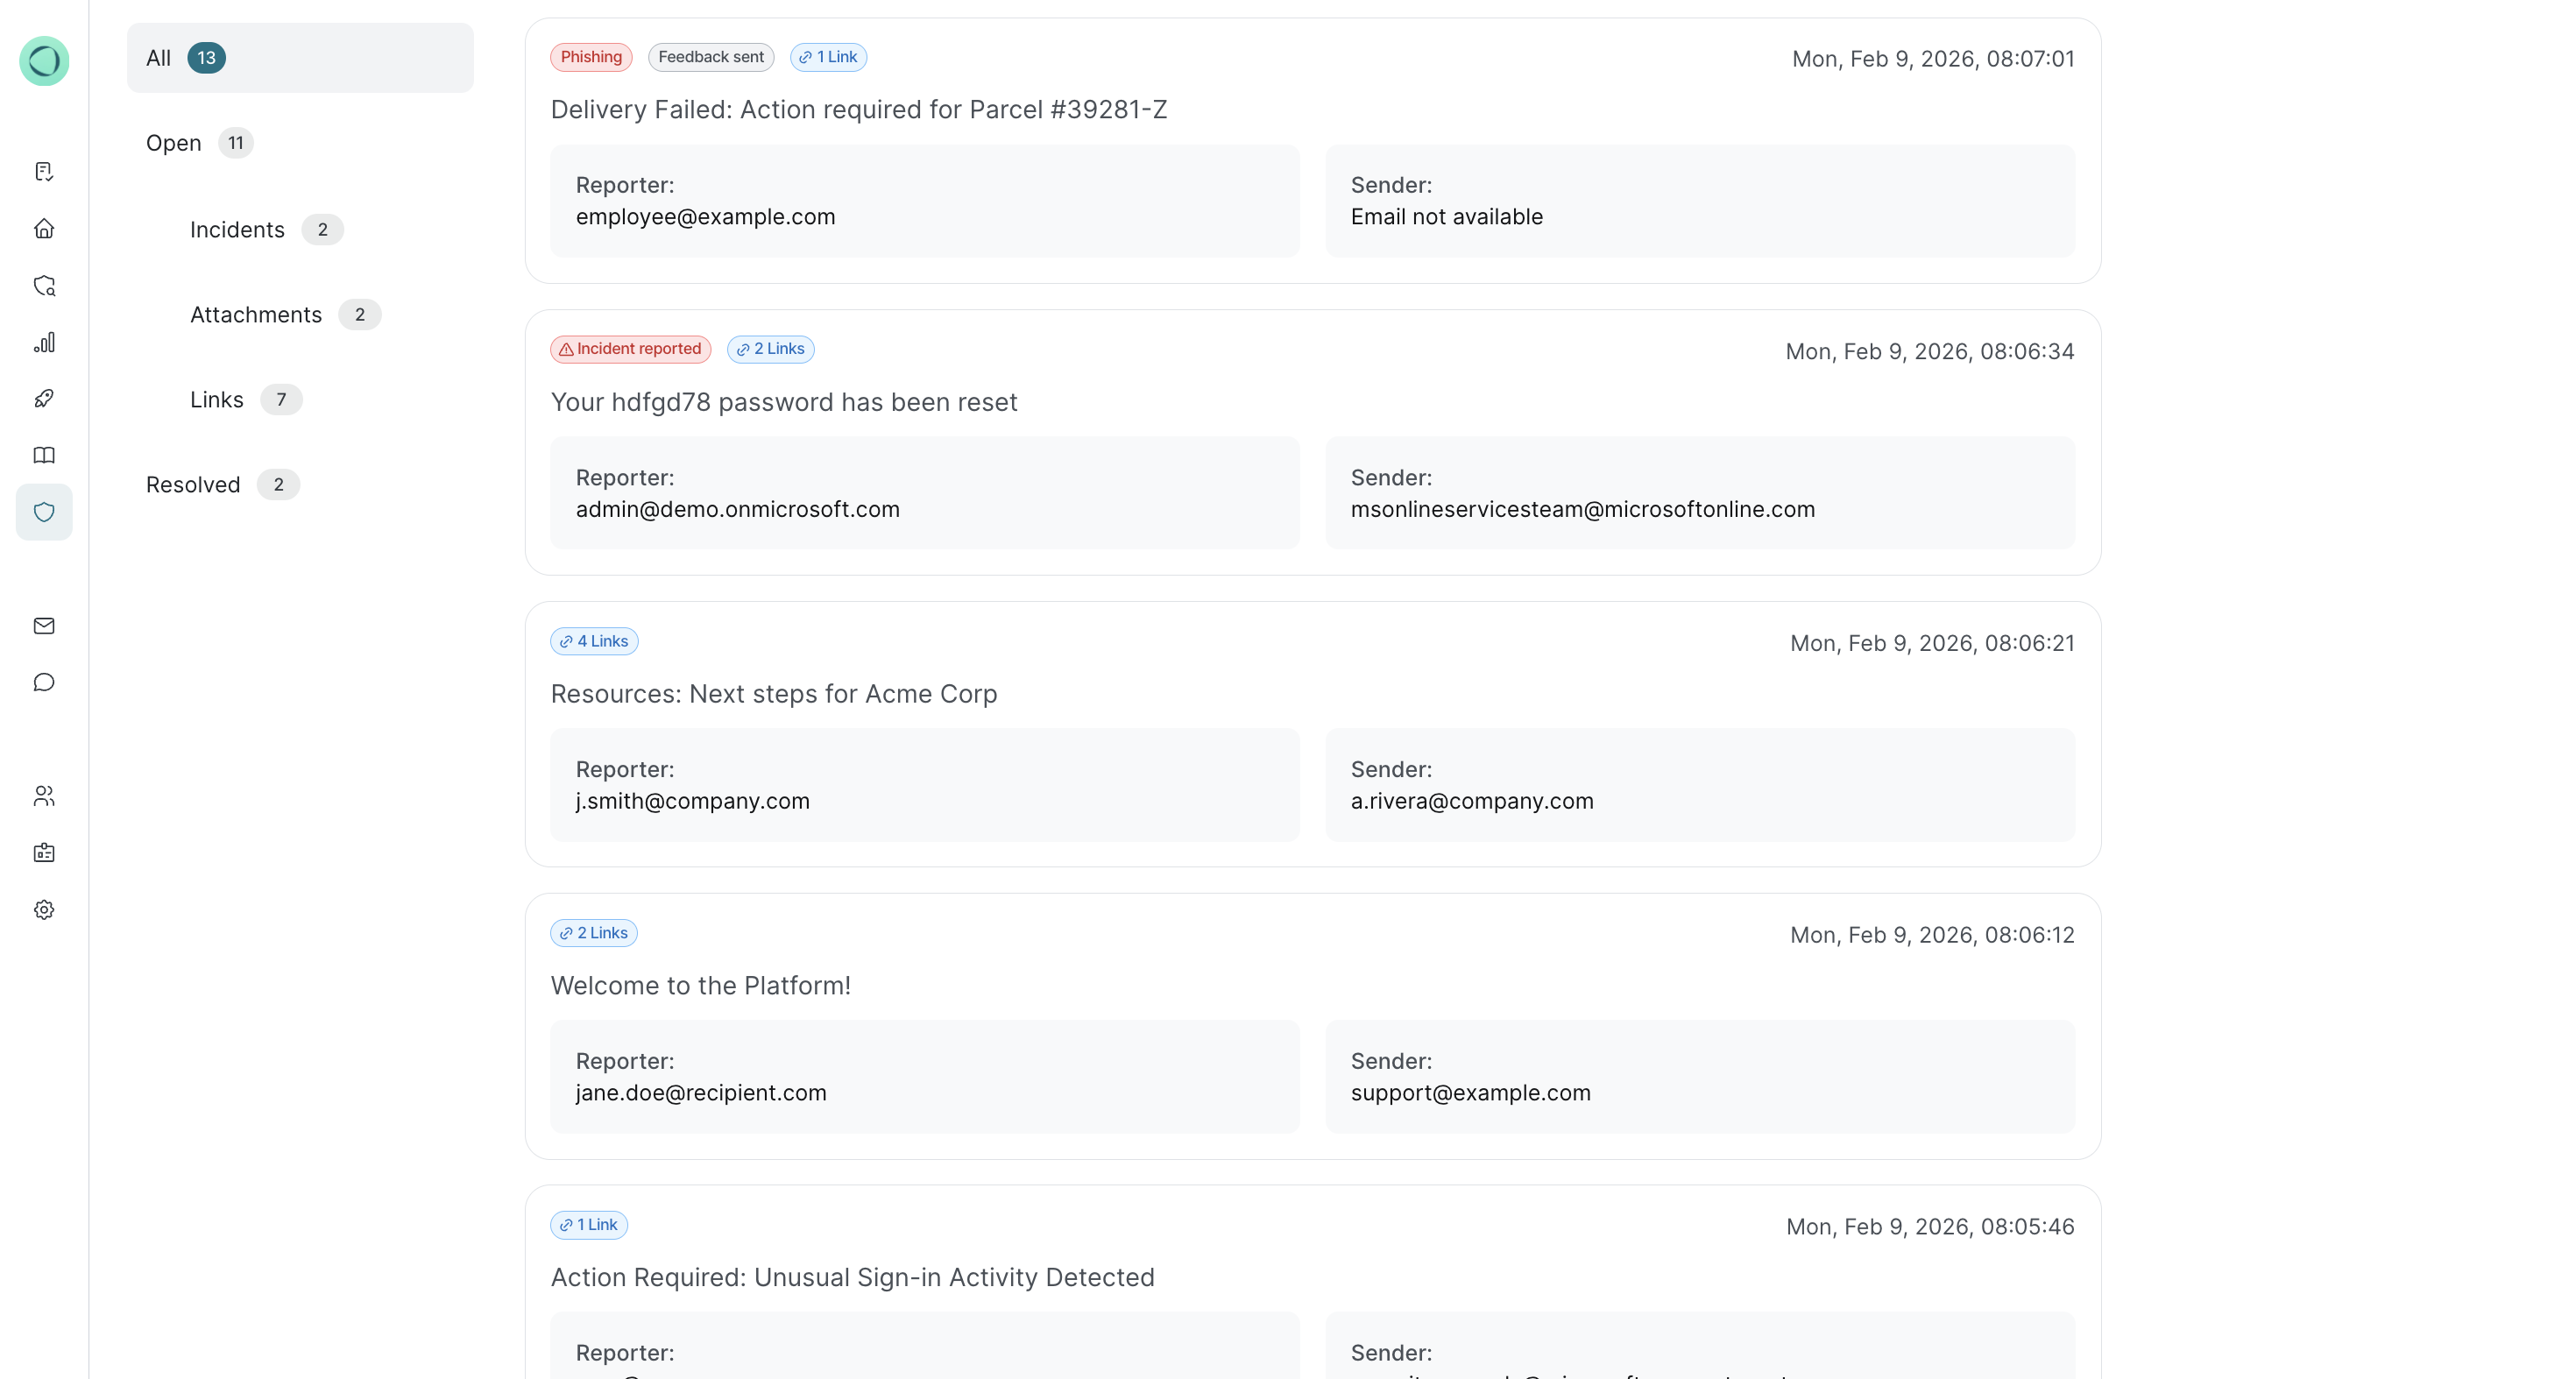This screenshot has height=1379, width=2576.
Task: Click 1 Link badge on Unusual Sign-in report
Action: coord(589,1225)
